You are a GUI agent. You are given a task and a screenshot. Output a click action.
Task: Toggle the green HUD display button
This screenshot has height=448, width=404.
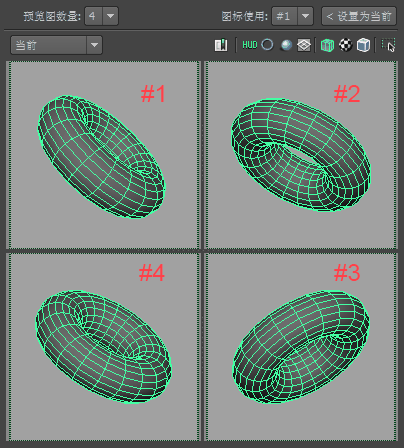[x=250, y=45]
